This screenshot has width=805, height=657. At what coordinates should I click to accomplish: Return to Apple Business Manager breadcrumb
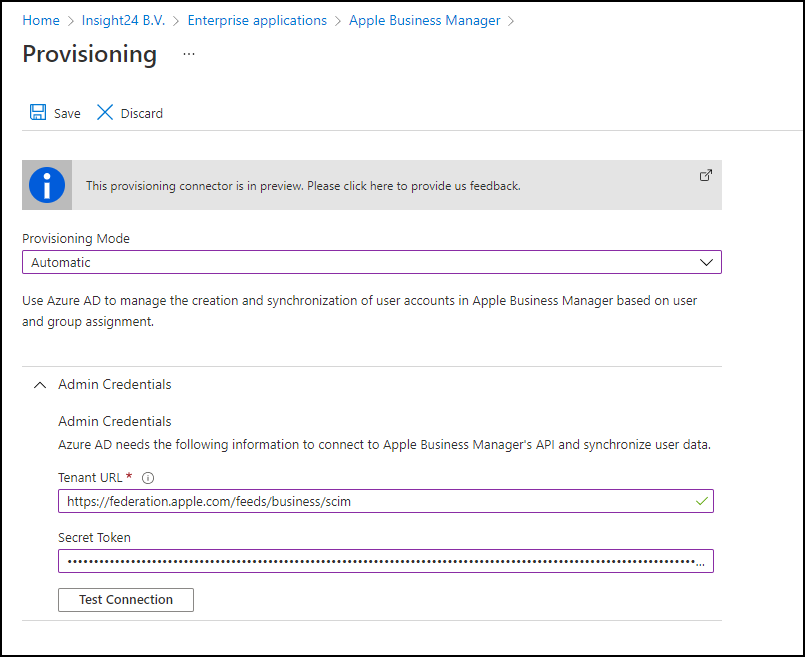coord(424,20)
